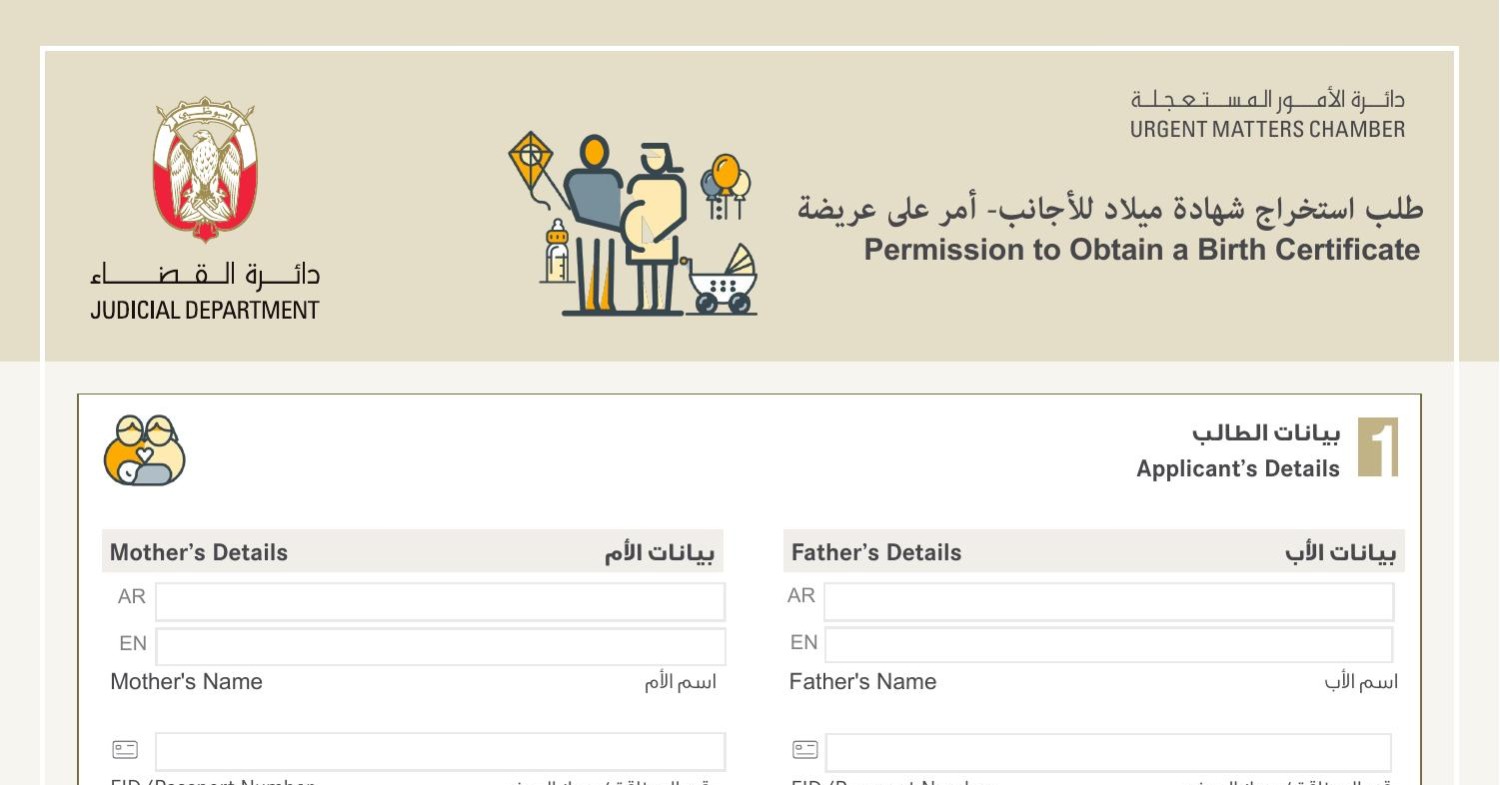Click the kite in the family illustration
This screenshot has width=1500, height=785.
(530, 157)
